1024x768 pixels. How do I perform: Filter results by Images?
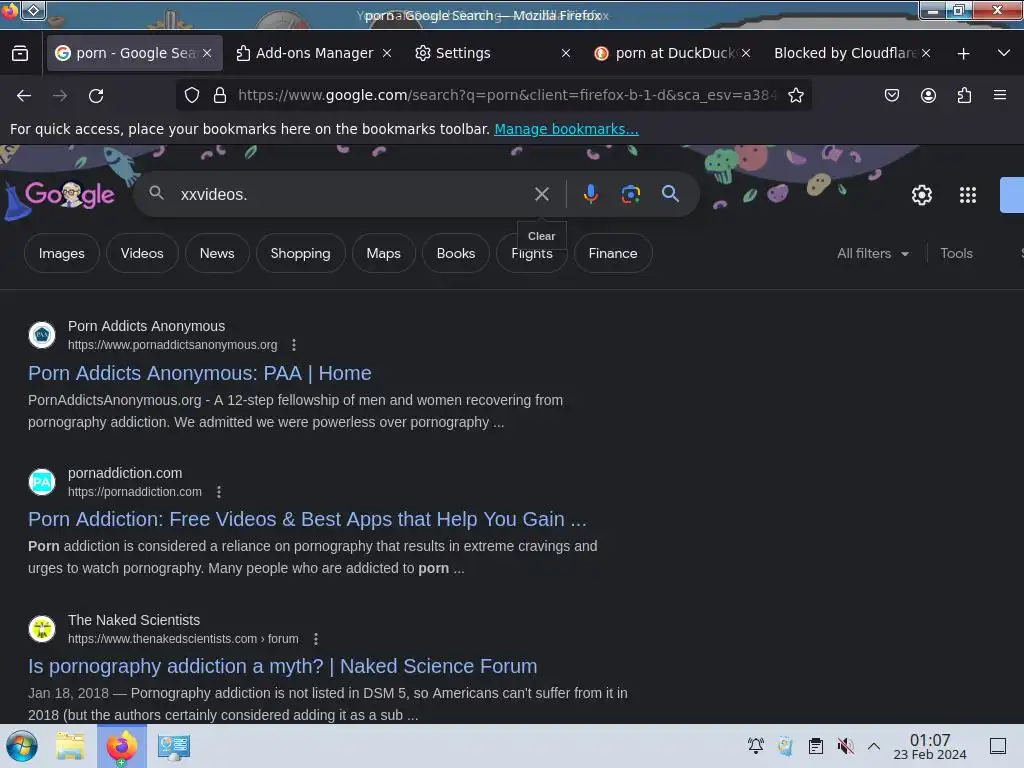tap(61, 253)
